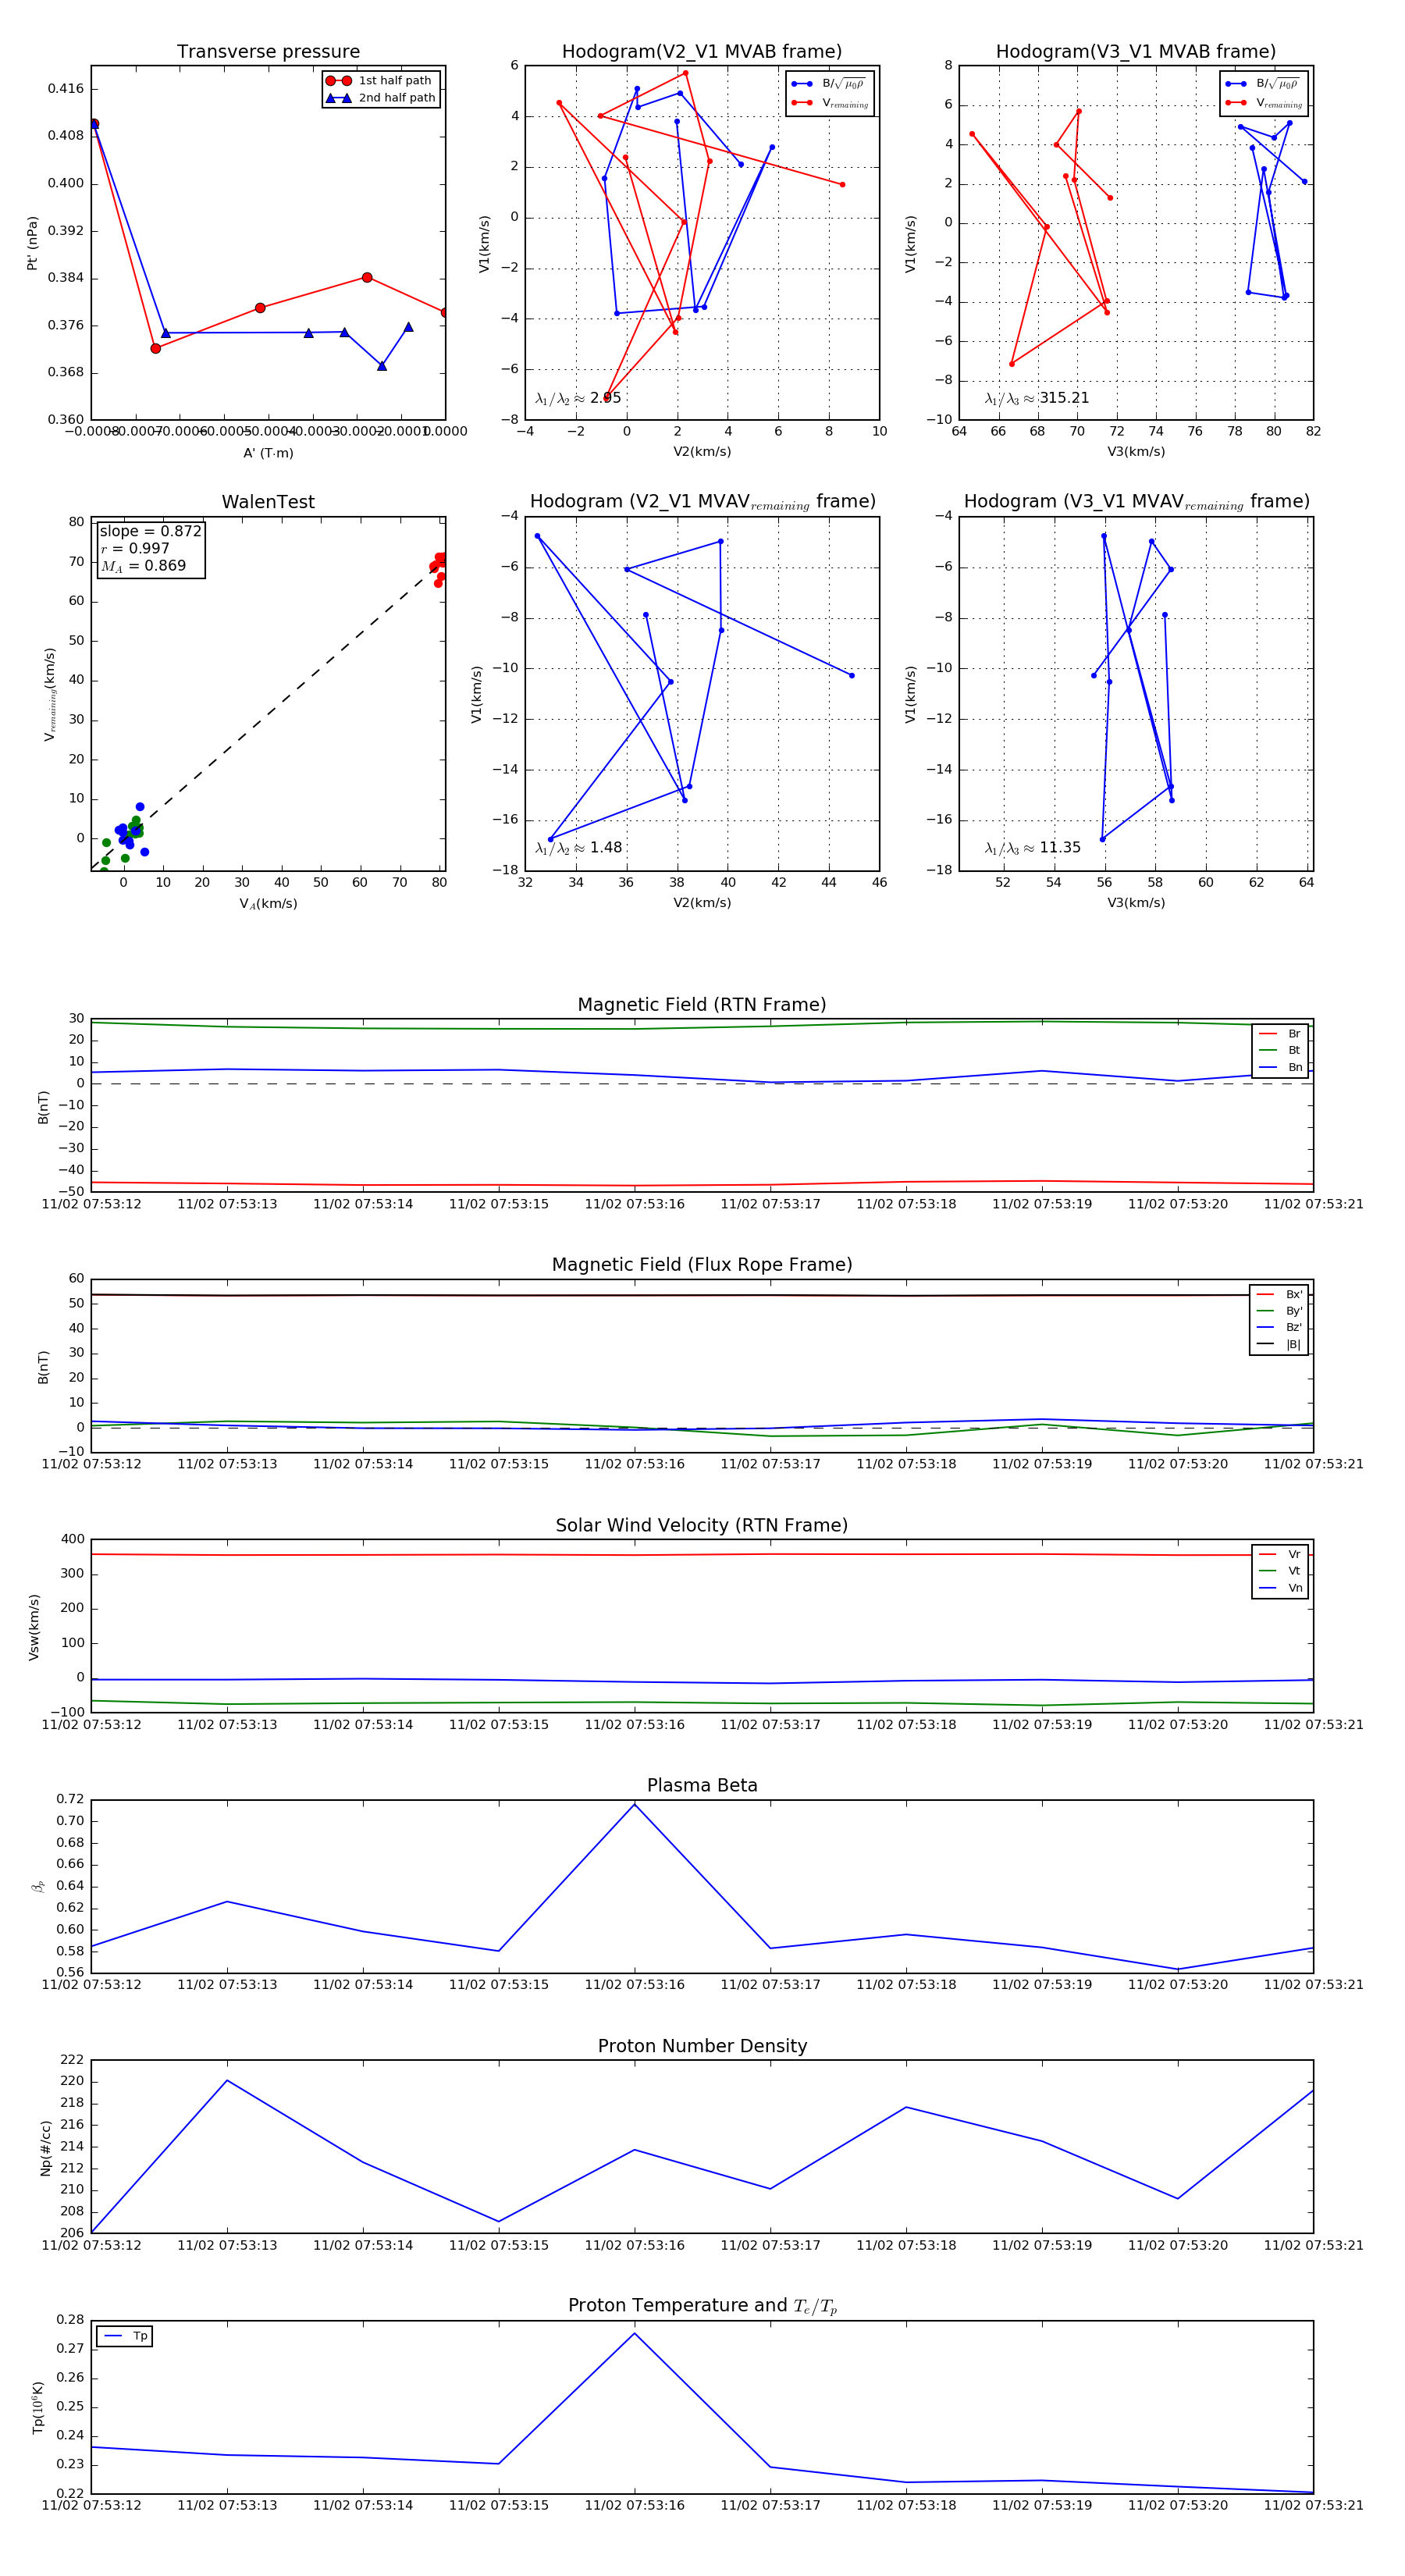
Task: Click the Plasma Beta peak at 07:53:16
Action: point(634,1804)
